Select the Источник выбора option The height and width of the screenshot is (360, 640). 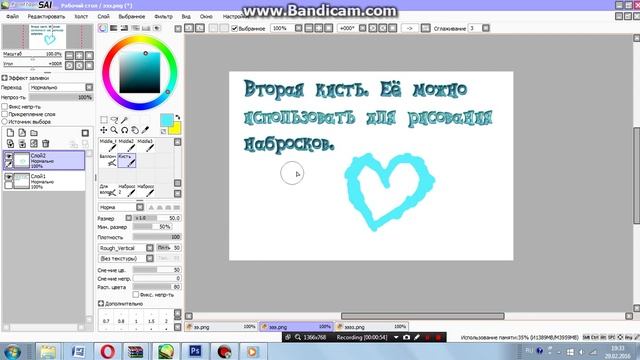pyautogui.click(x=5, y=122)
